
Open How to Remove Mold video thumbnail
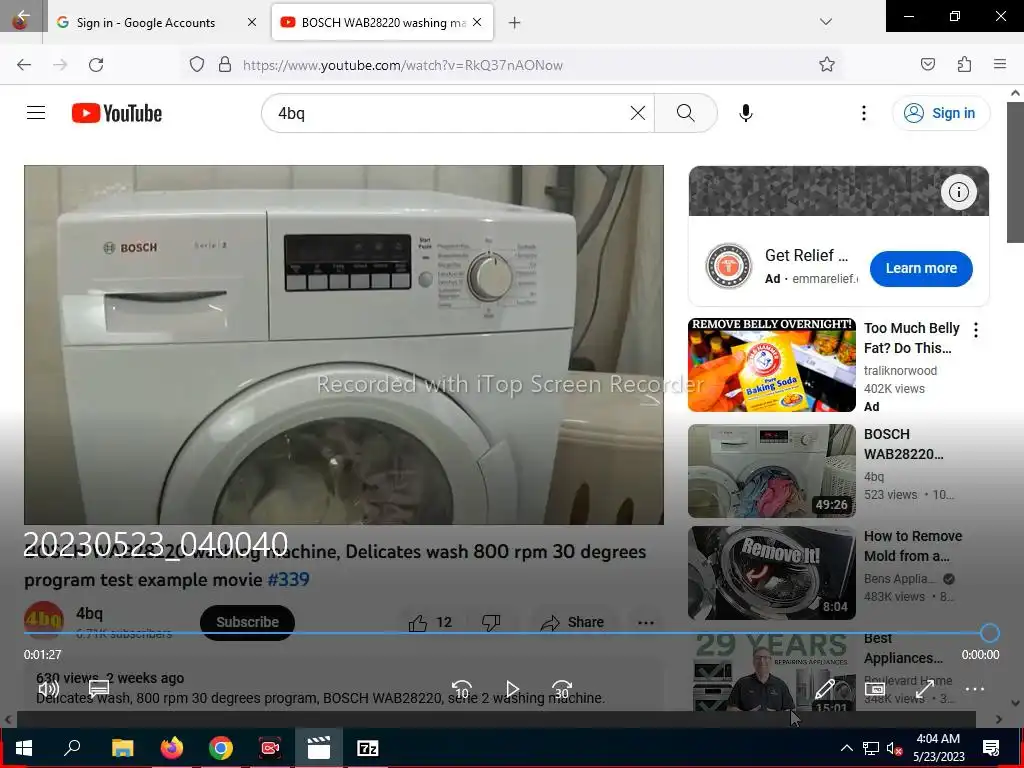[771, 573]
